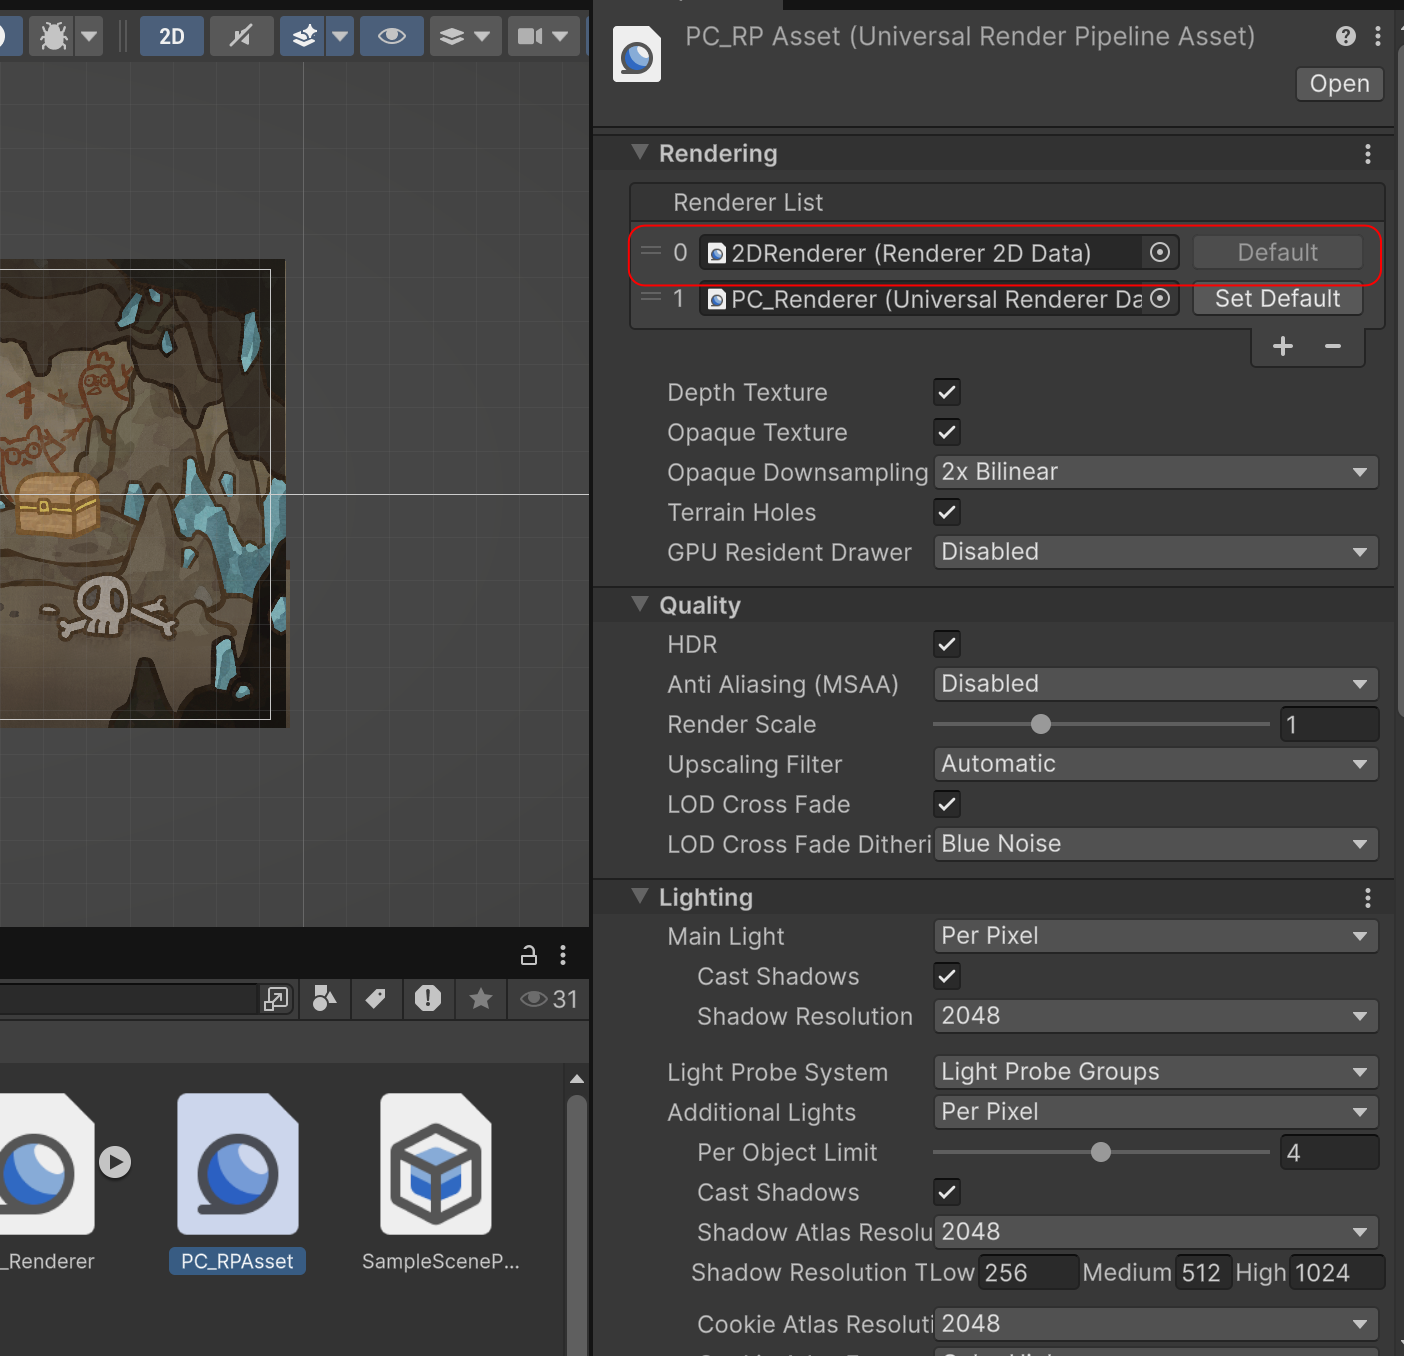Expand the _Renderer asset sub-assets arrow
1404x1356 pixels.
(x=115, y=1162)
